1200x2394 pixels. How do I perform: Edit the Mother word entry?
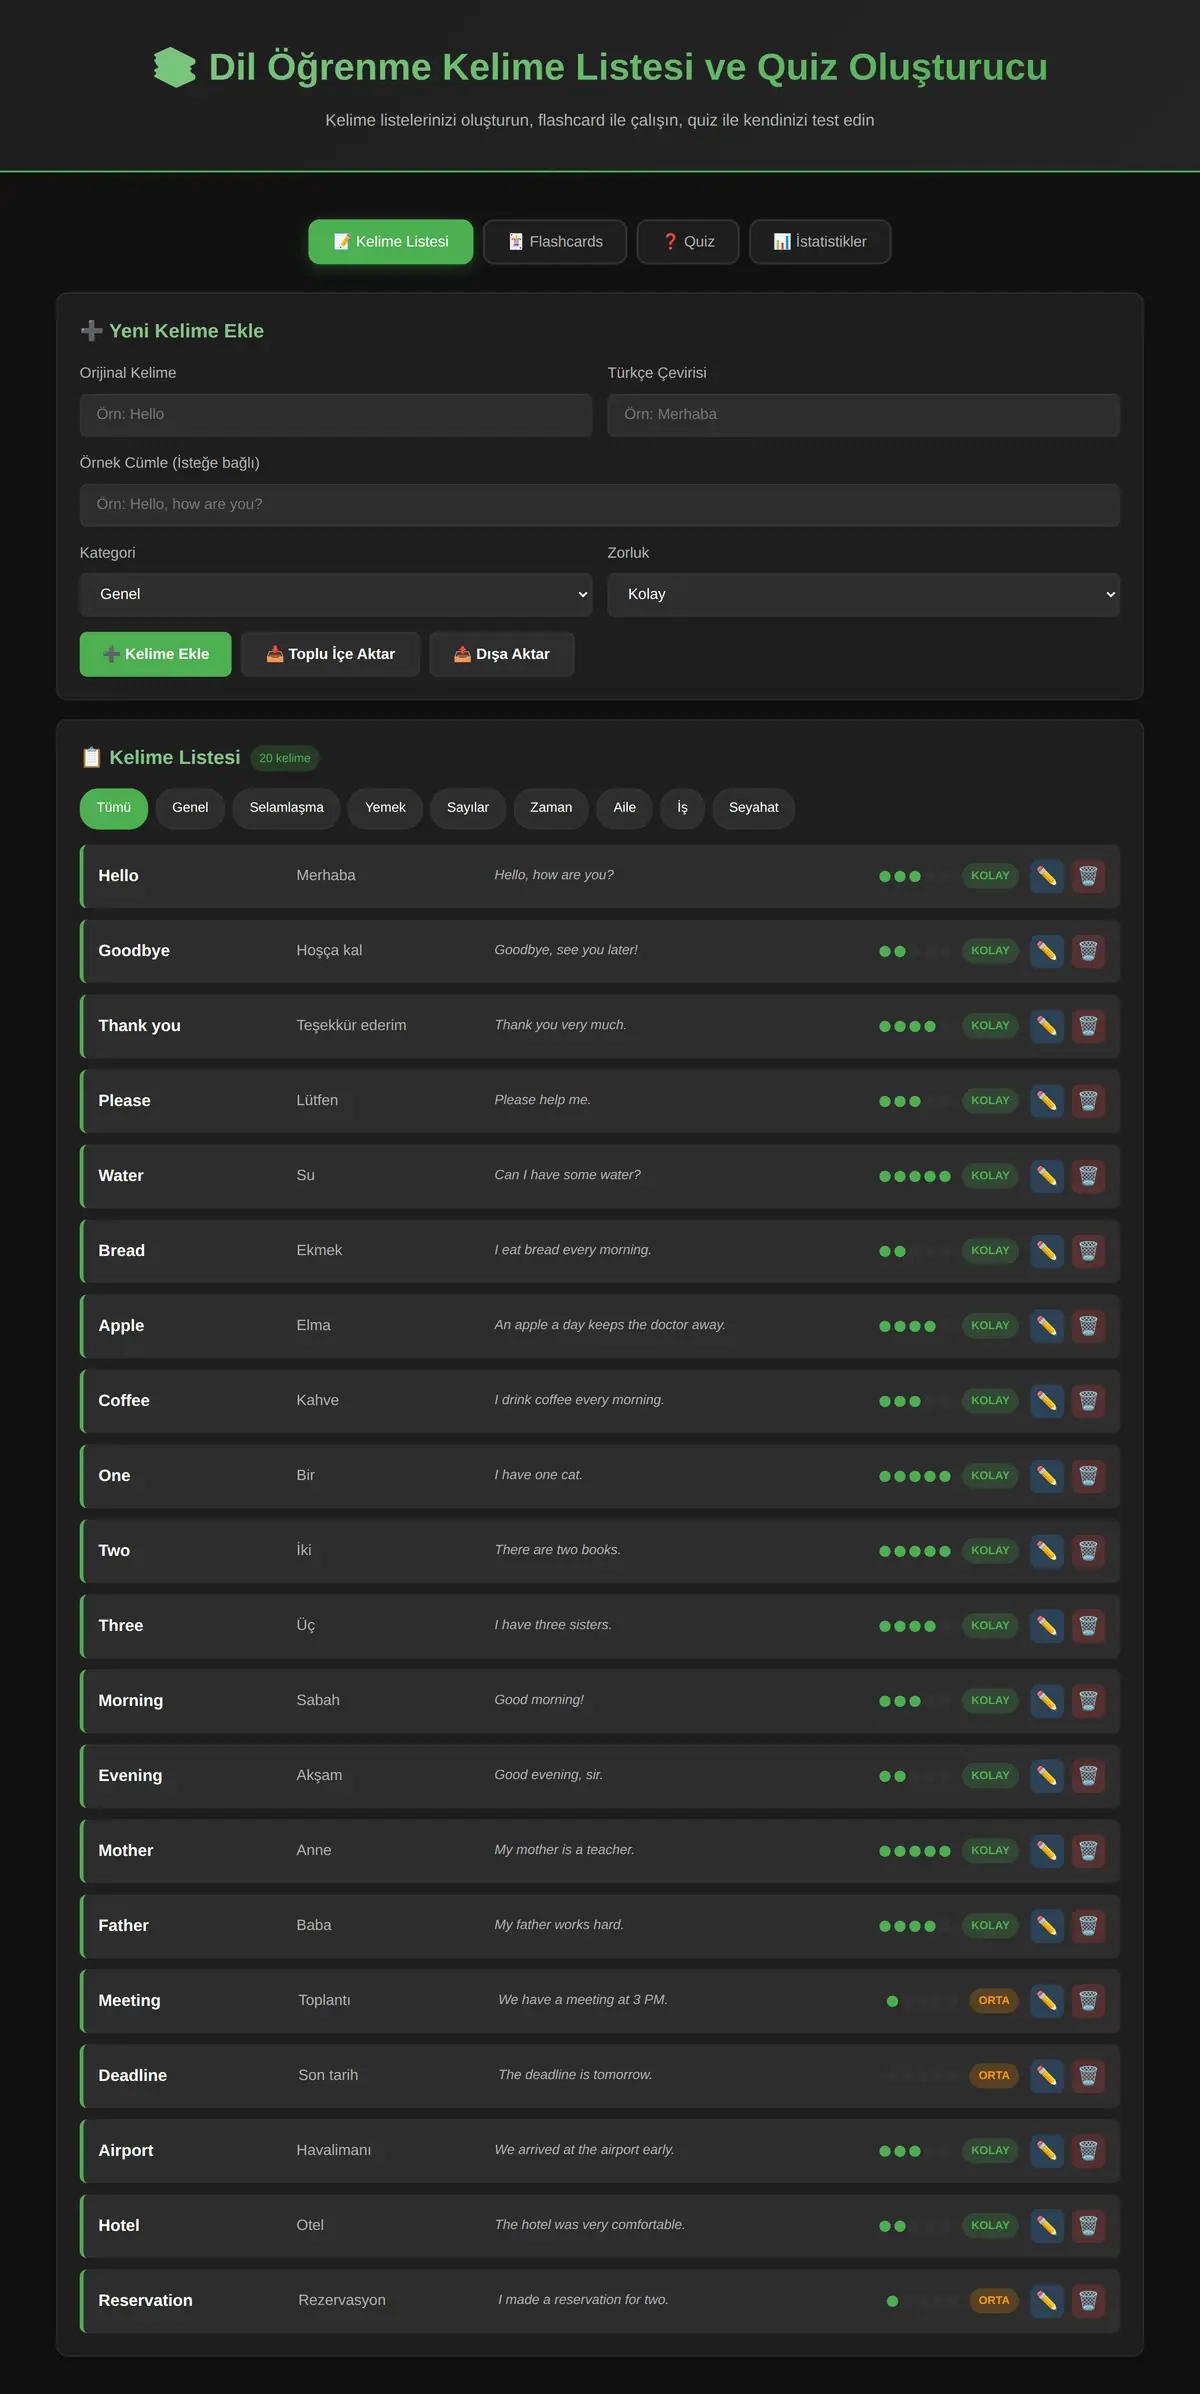click(1047, 1851)
